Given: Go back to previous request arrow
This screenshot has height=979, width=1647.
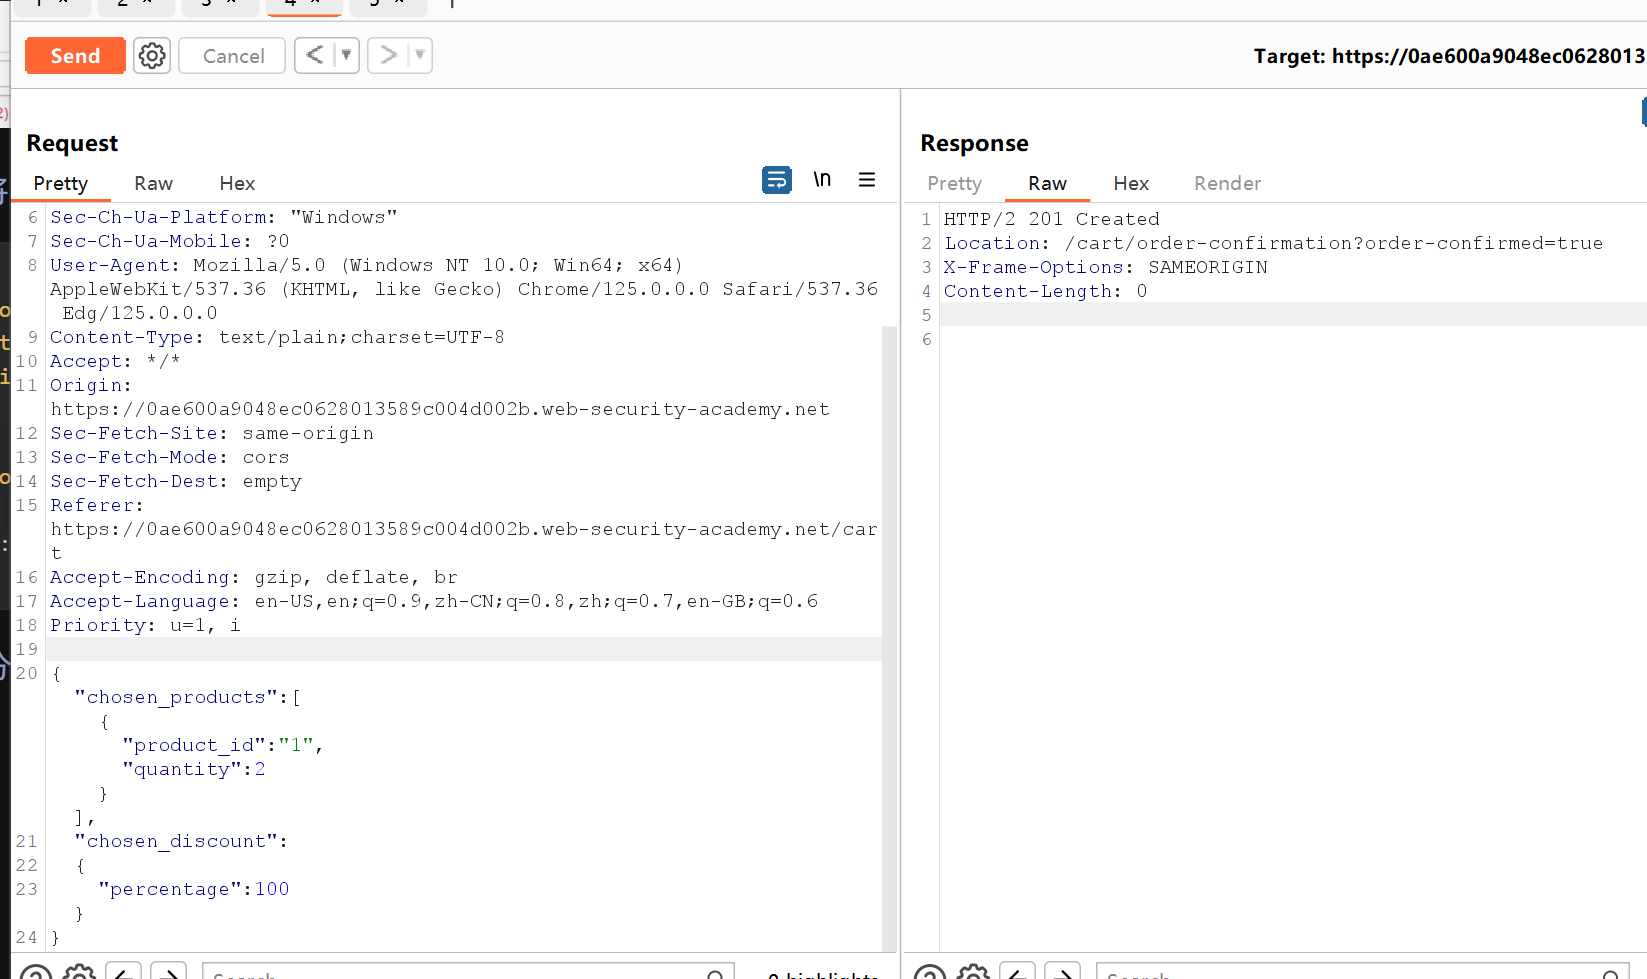Looking at the screenshot, I should pyautogui.click(x=314, y=55).
